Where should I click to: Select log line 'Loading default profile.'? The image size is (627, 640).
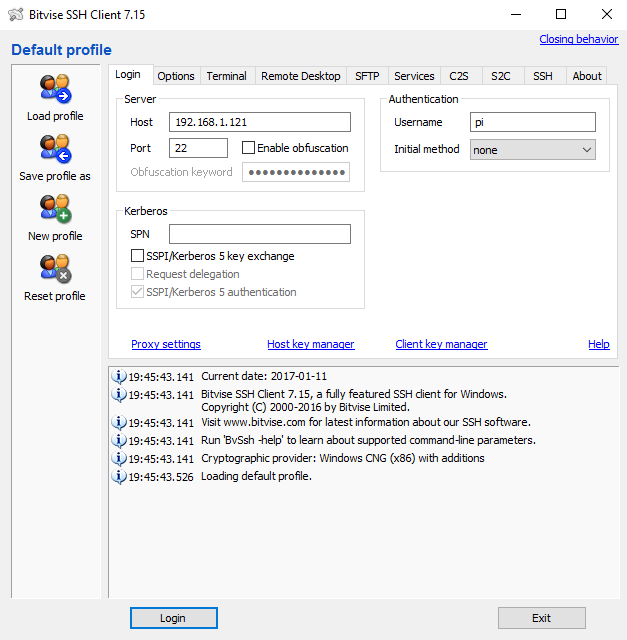click(x=256, y=476)
